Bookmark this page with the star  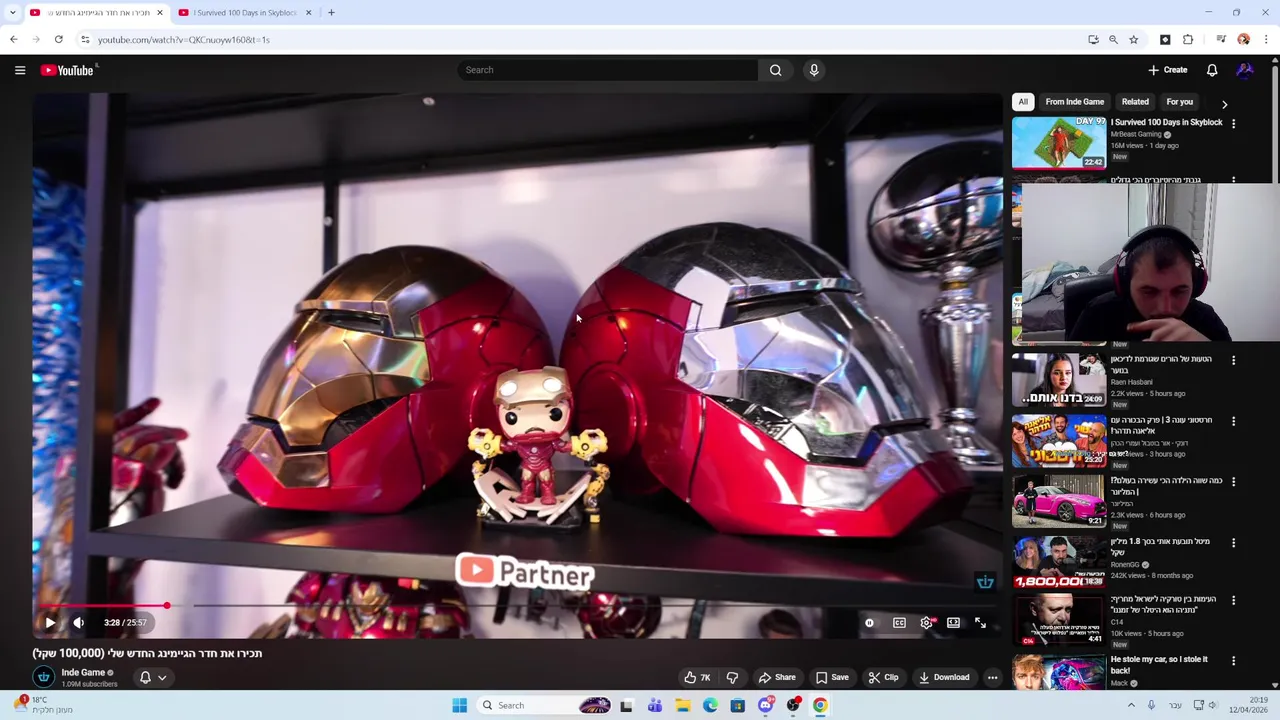[1133, 40]
